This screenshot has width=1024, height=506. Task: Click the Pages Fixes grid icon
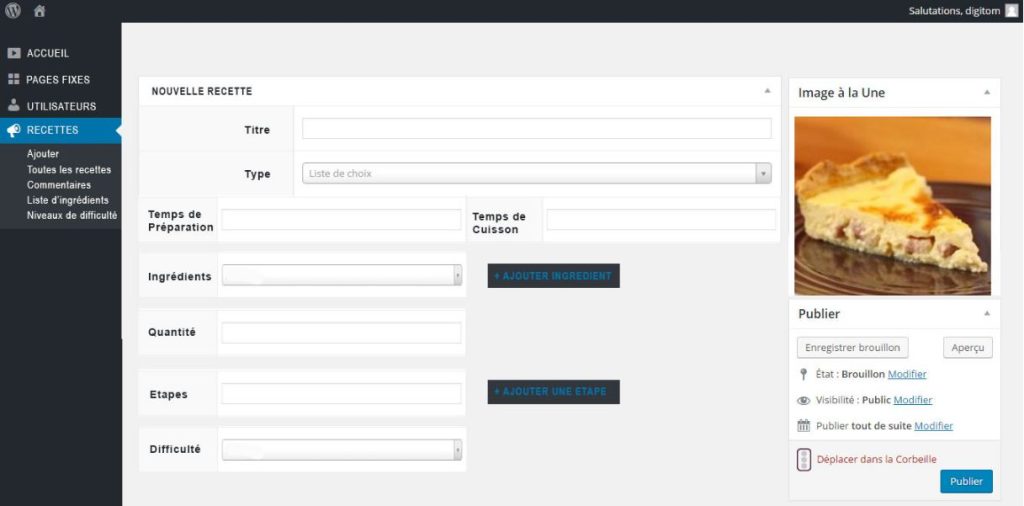tap(14, 79)
